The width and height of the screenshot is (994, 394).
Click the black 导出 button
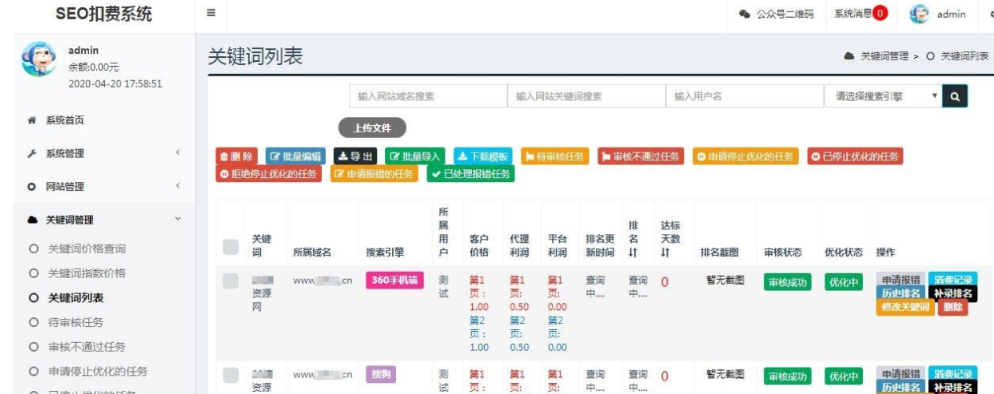click(x=355, y=156)
